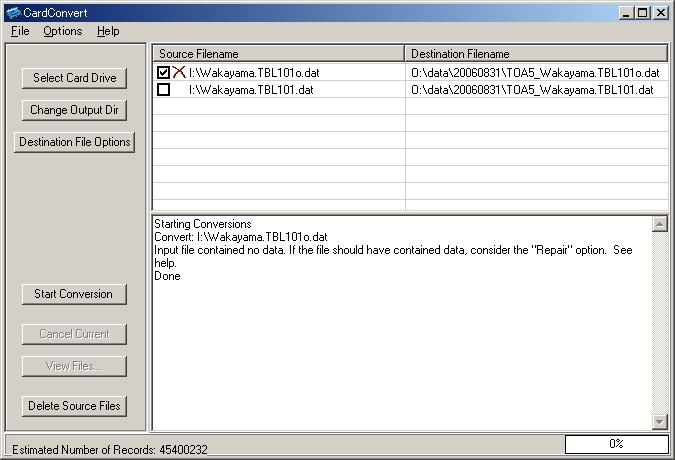
Task: Open Destination File Options
Action: (x=74, y=142)
